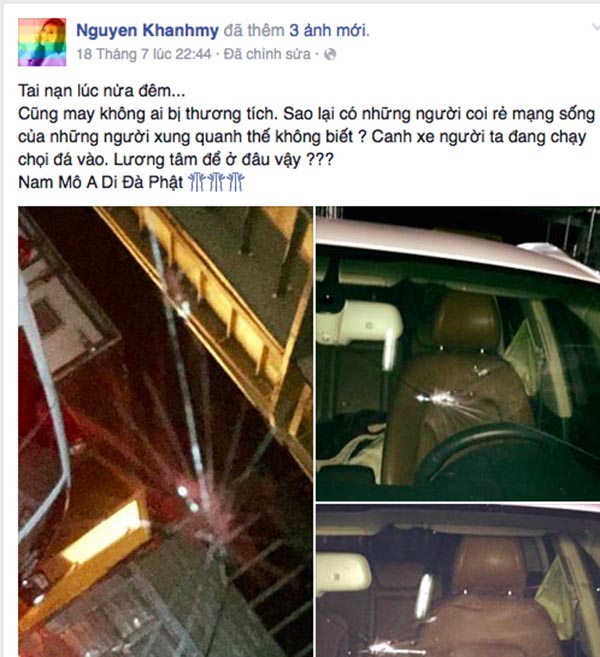600x657 pixels.
Task: Click the praying hands emoji in the post
Action: 216,182
